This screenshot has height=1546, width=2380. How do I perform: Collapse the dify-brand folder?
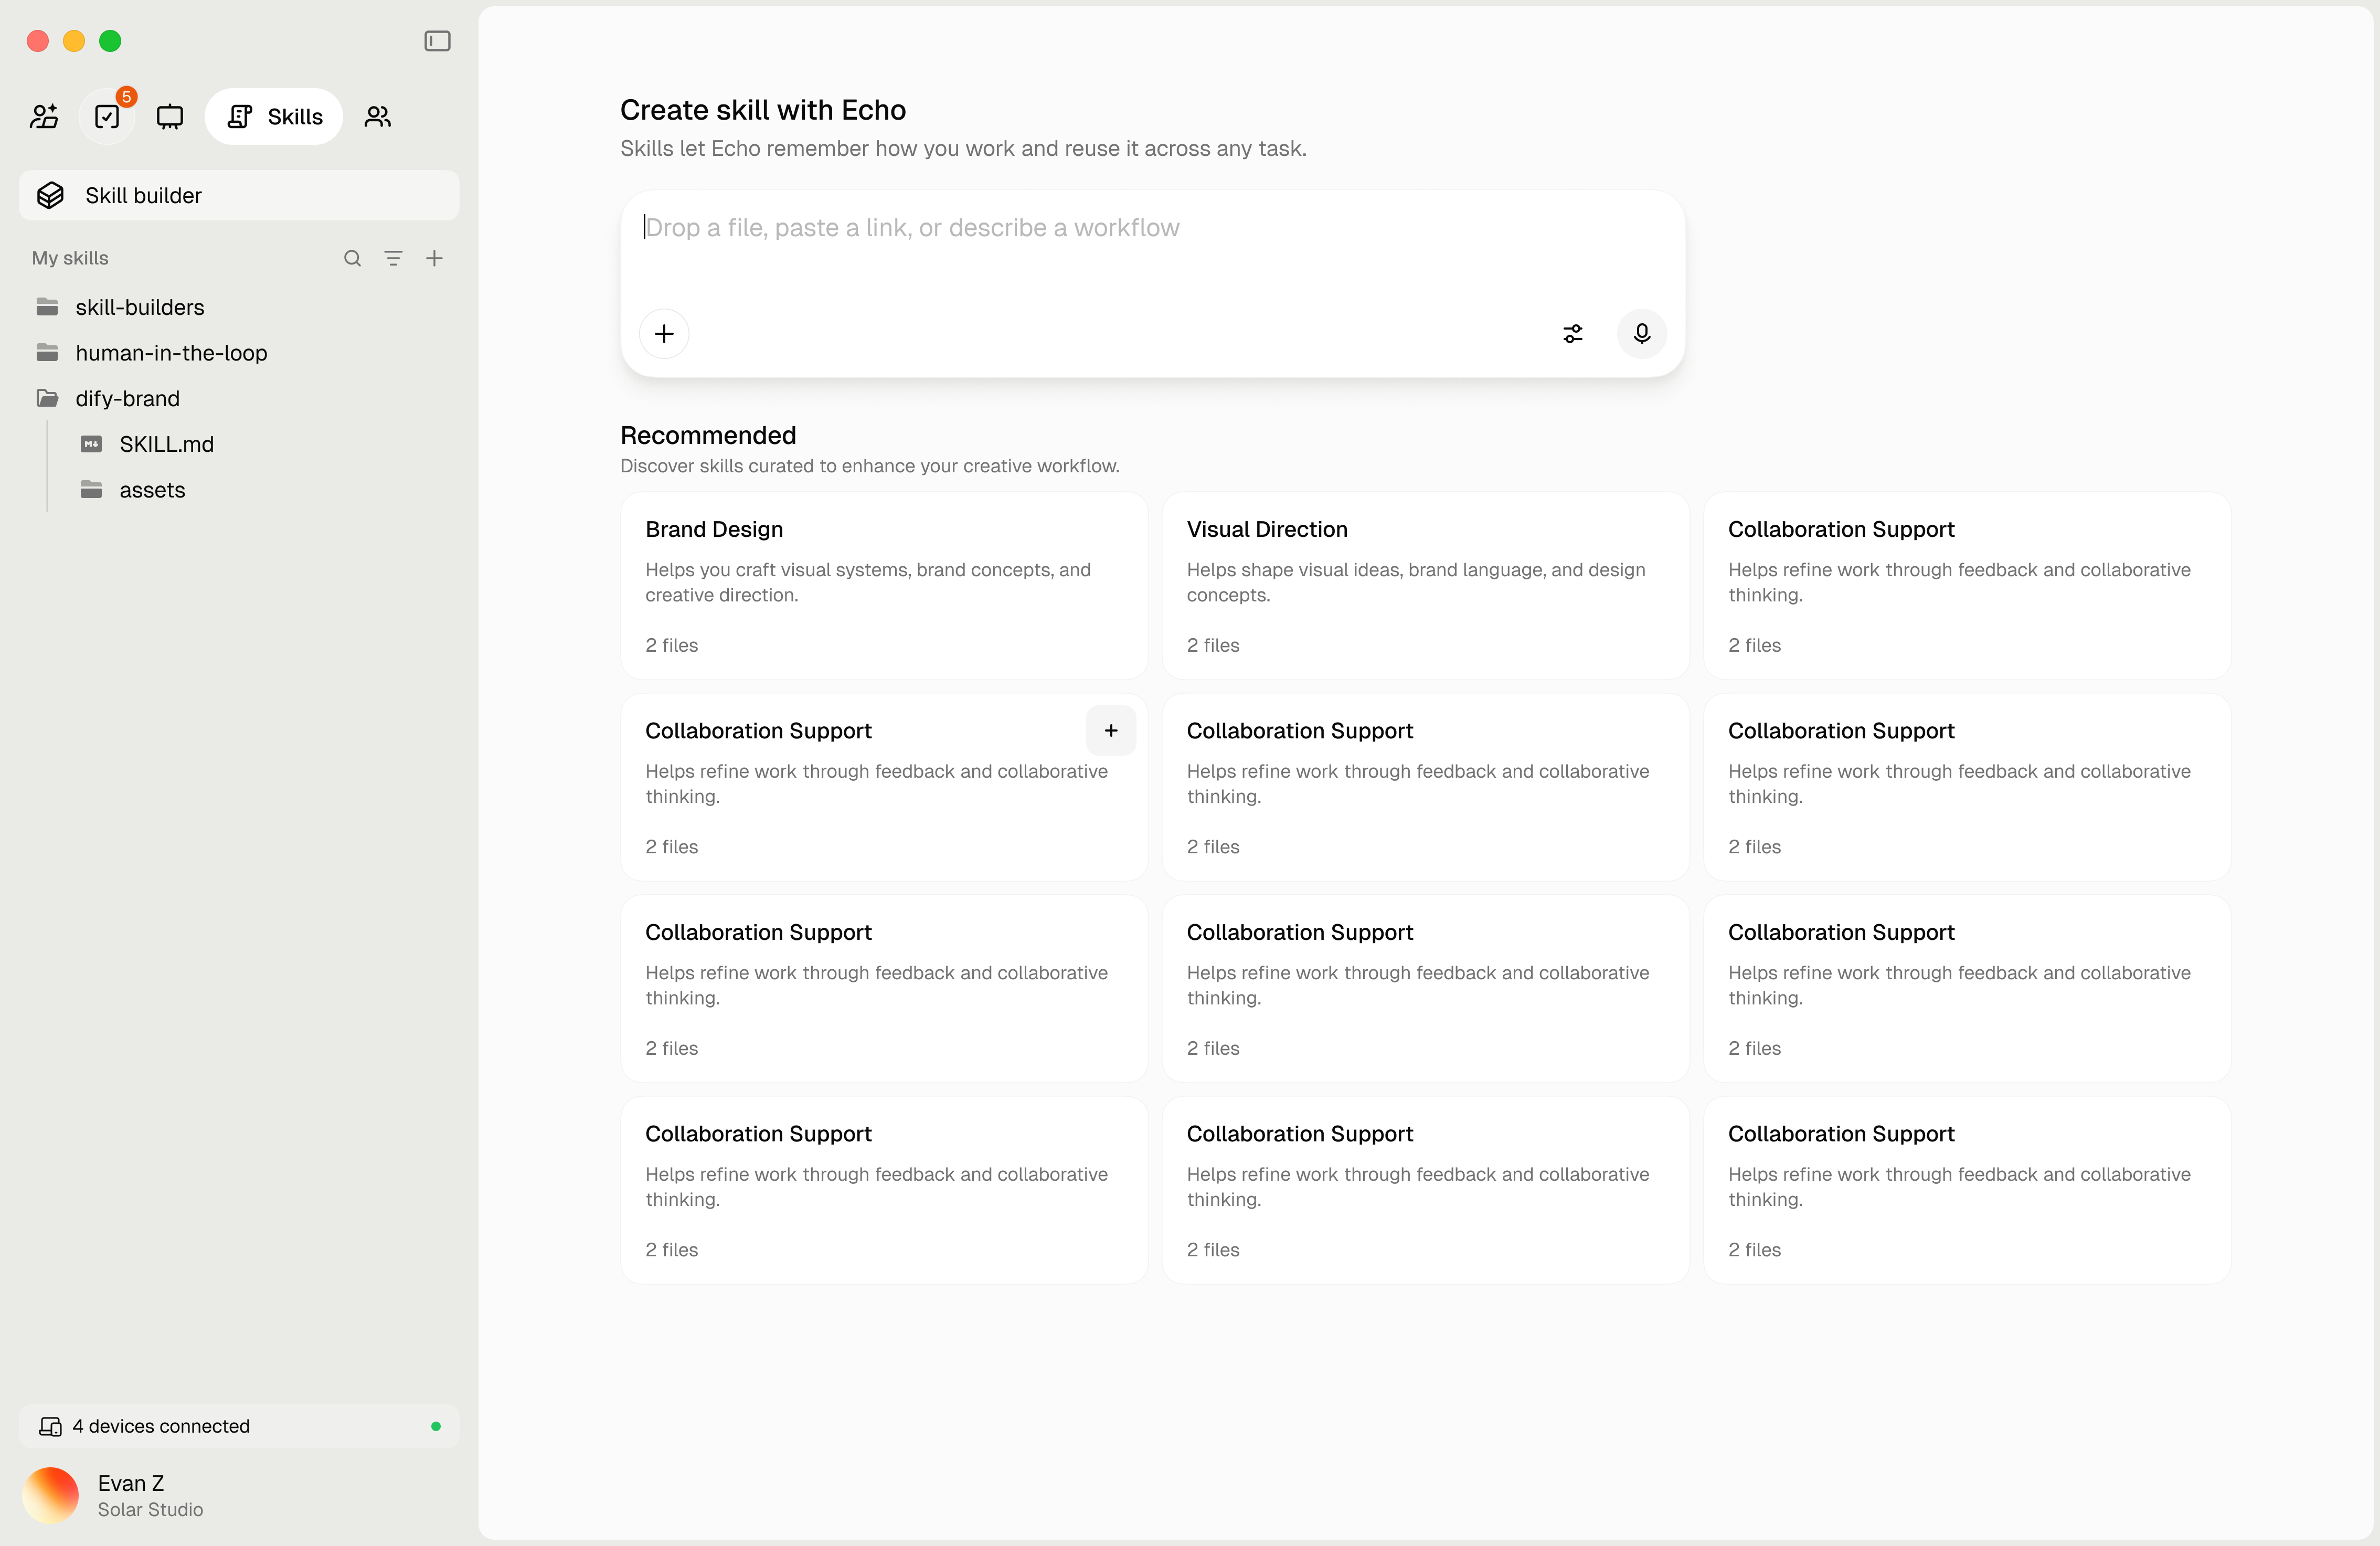[127, 399]
